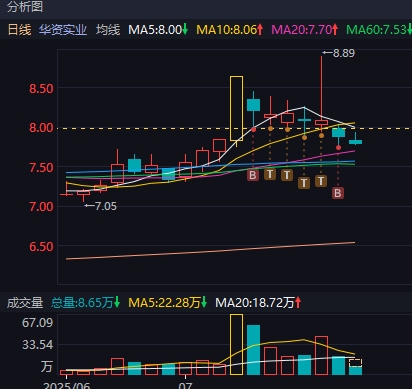
Task: Click the 总量:8.65万 value
Action: pyautogui.click(x=85, y=303)
